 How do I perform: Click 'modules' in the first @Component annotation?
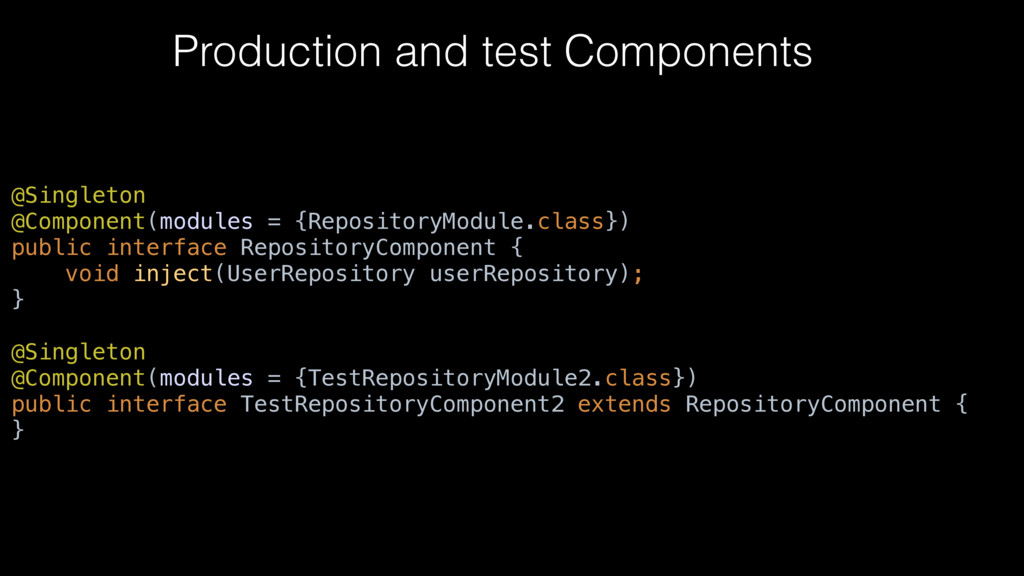tap(206, 222)
